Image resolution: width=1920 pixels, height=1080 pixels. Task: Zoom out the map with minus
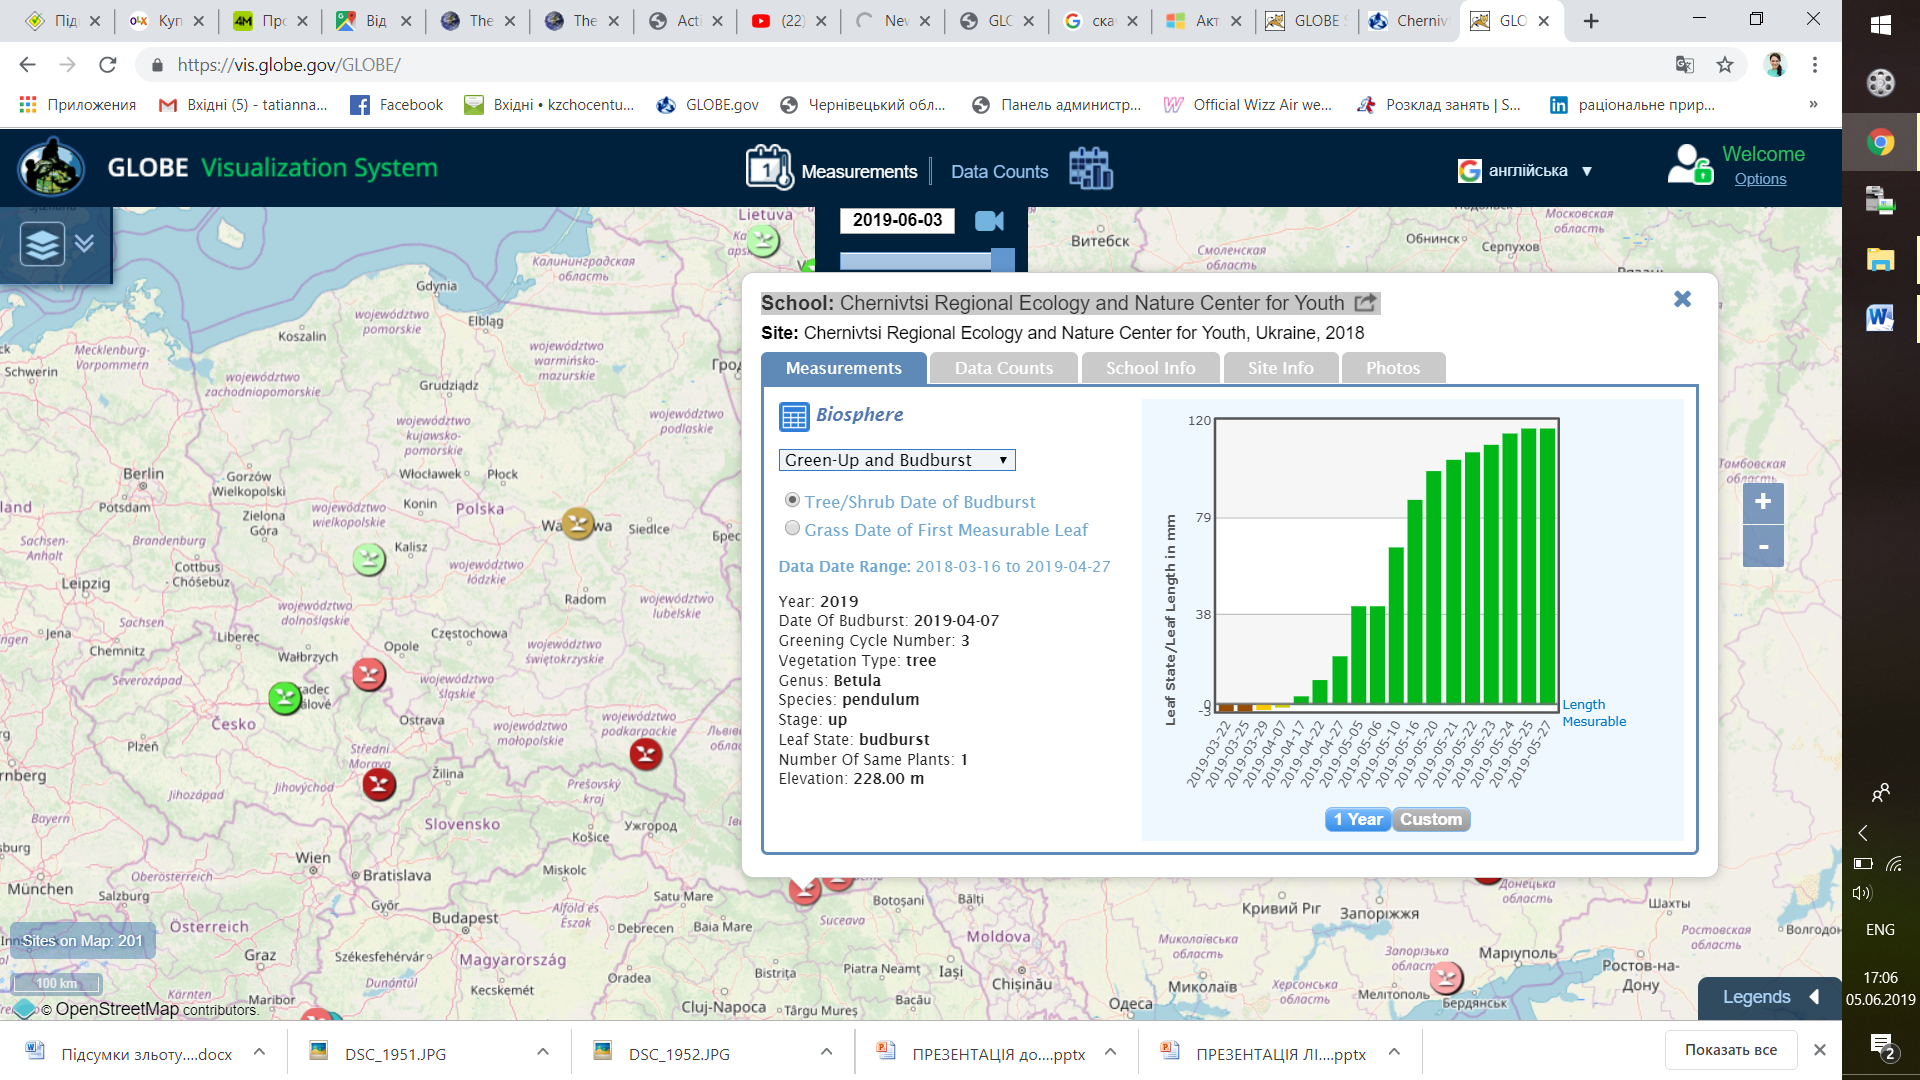(1762, 547)
